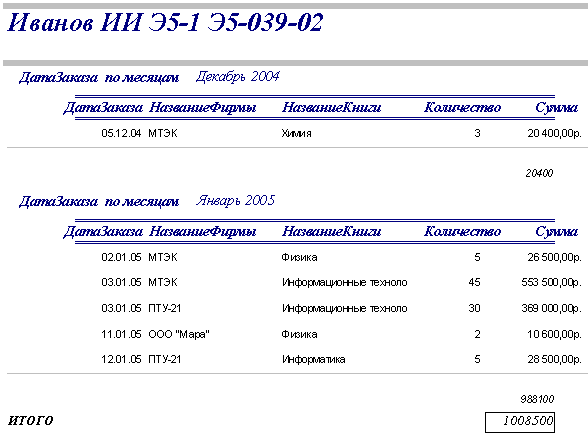
Task: Click the НазваниеФирмы column header in December table
Action: (x=202, y=108)
